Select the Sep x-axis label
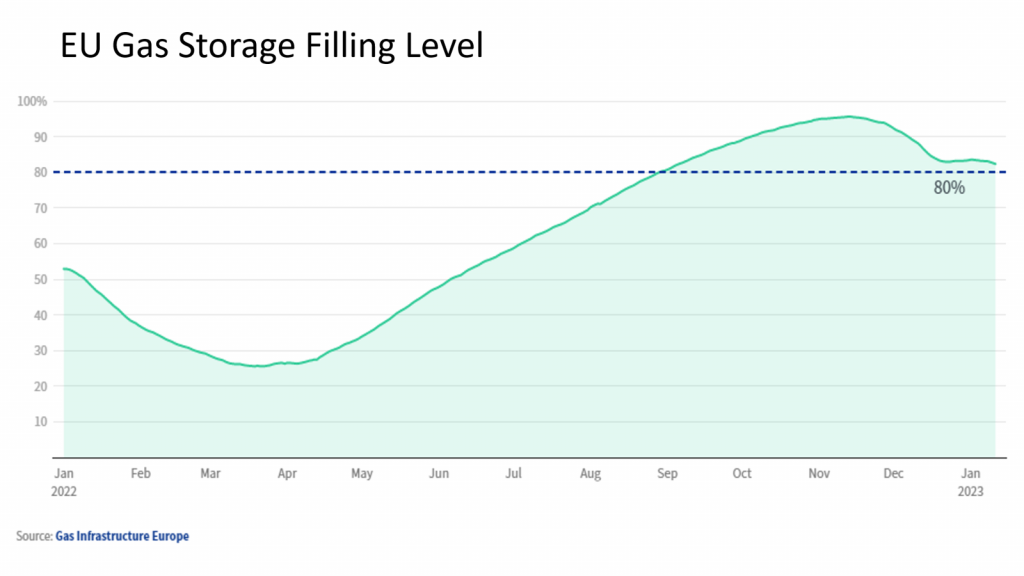Screen dimensions: 1024x576 pos(667,473)
